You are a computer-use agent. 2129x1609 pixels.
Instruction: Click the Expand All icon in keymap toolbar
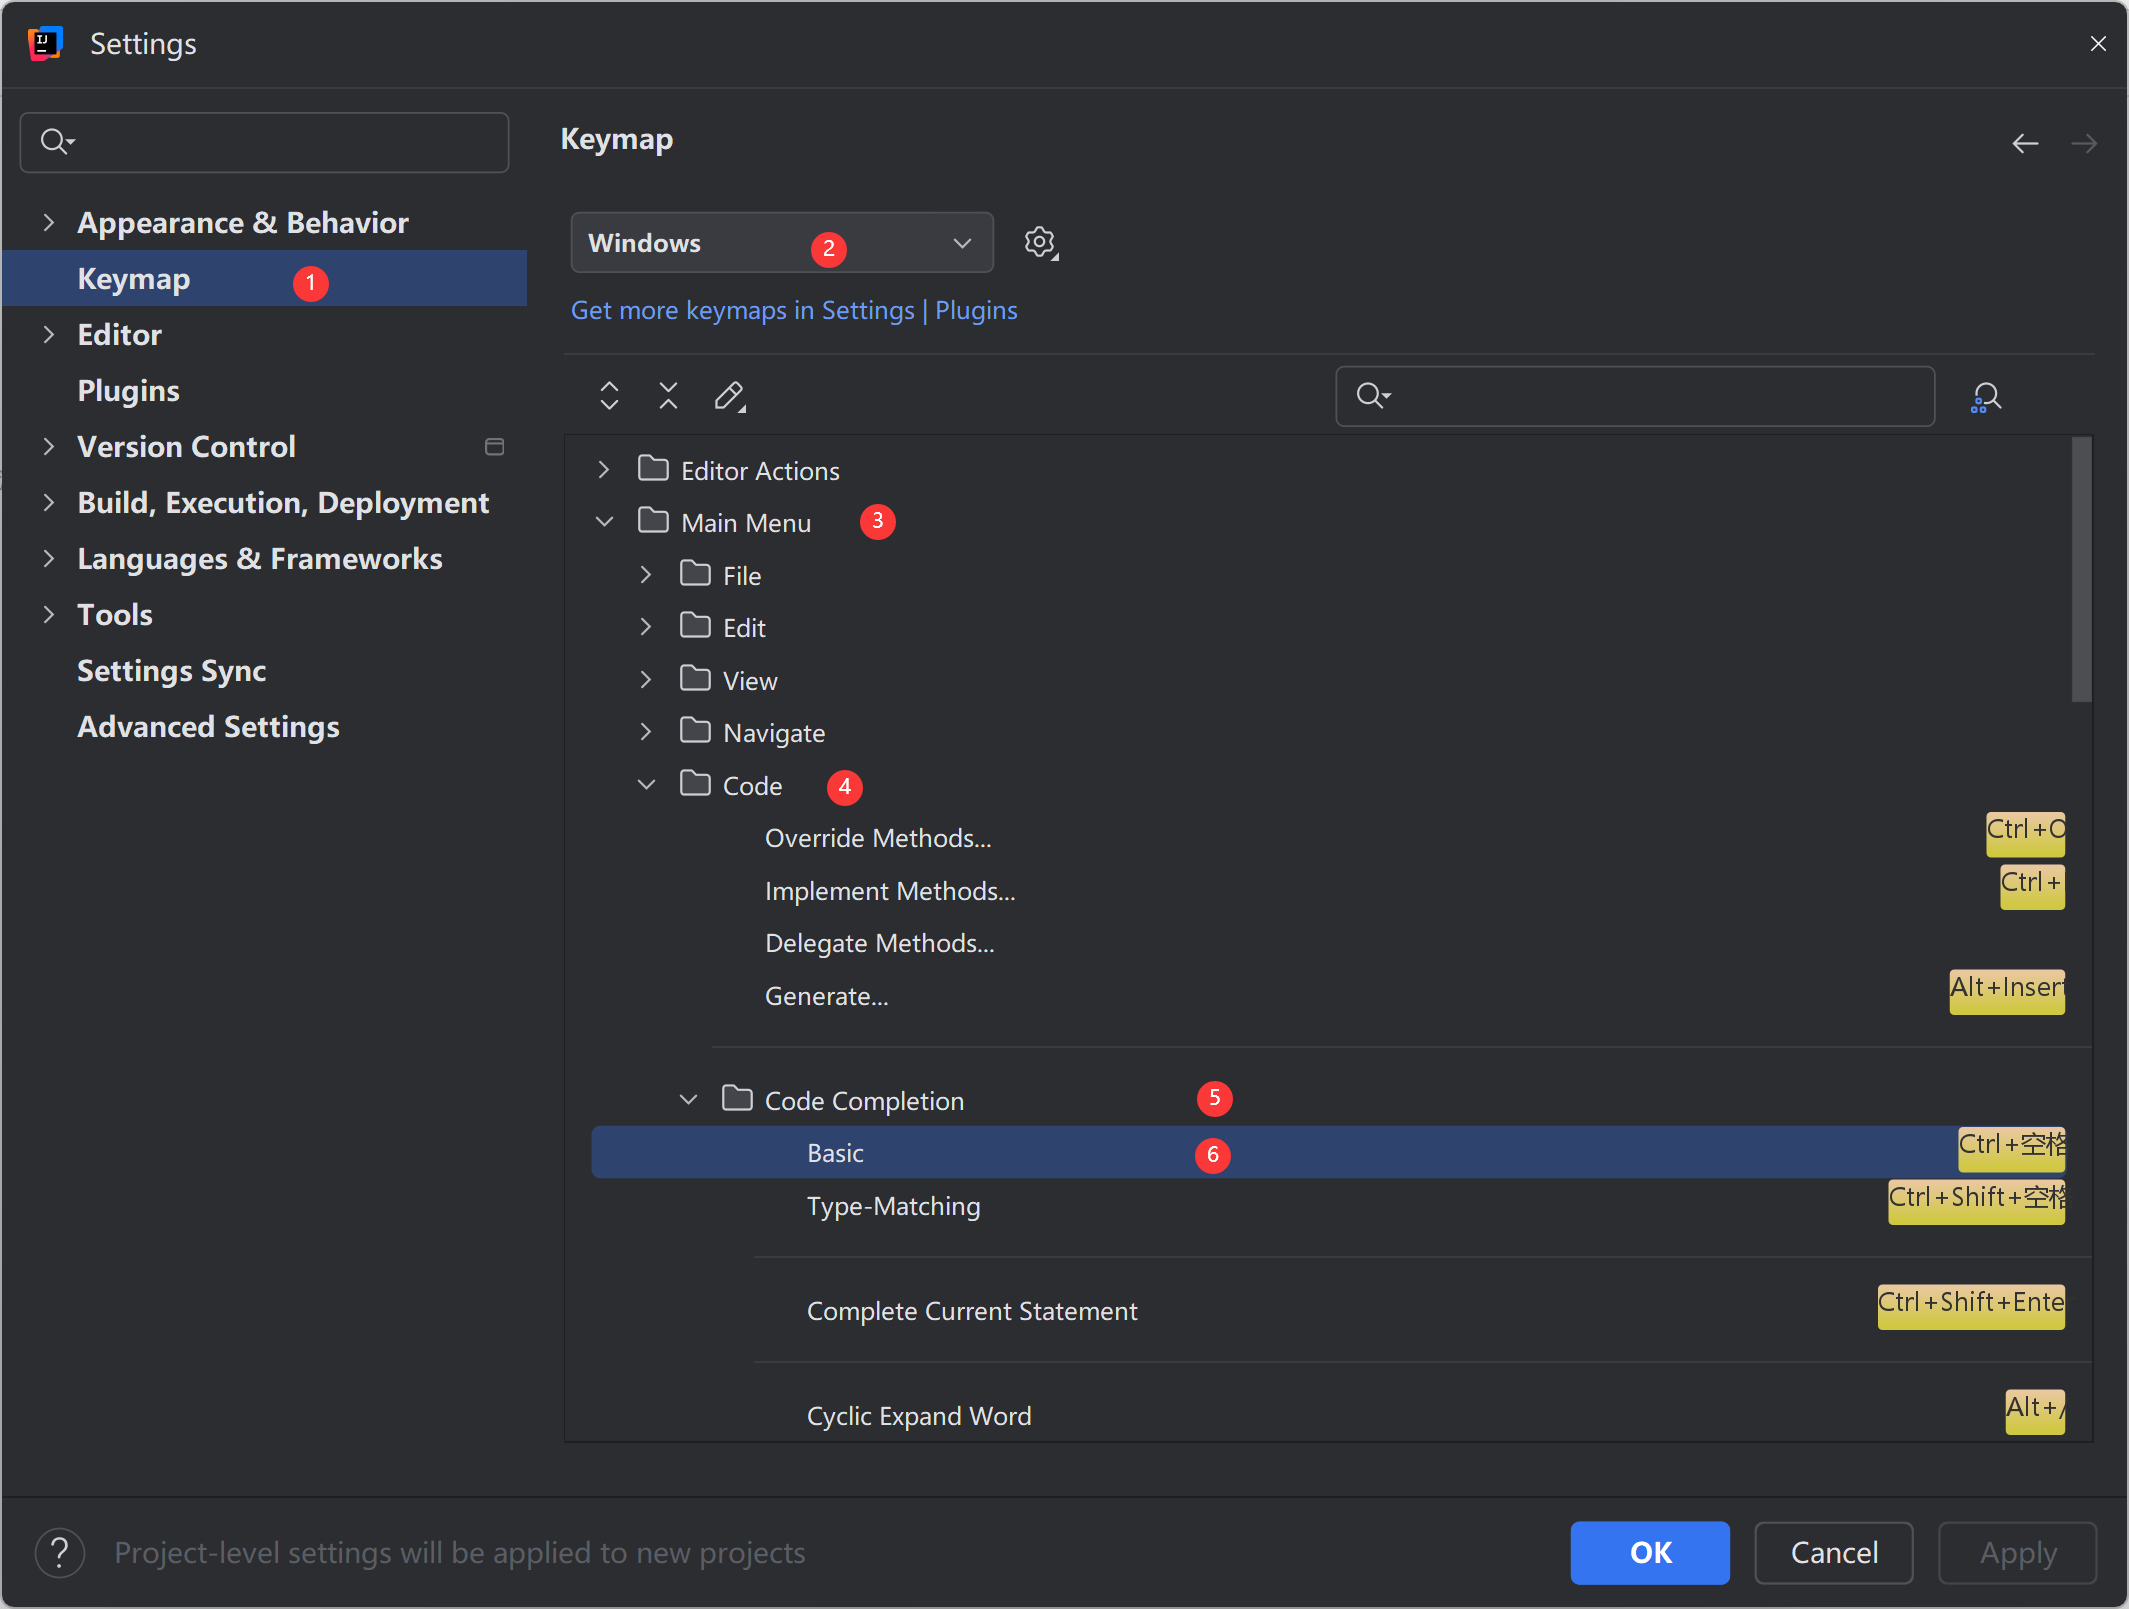coord(609,396)
